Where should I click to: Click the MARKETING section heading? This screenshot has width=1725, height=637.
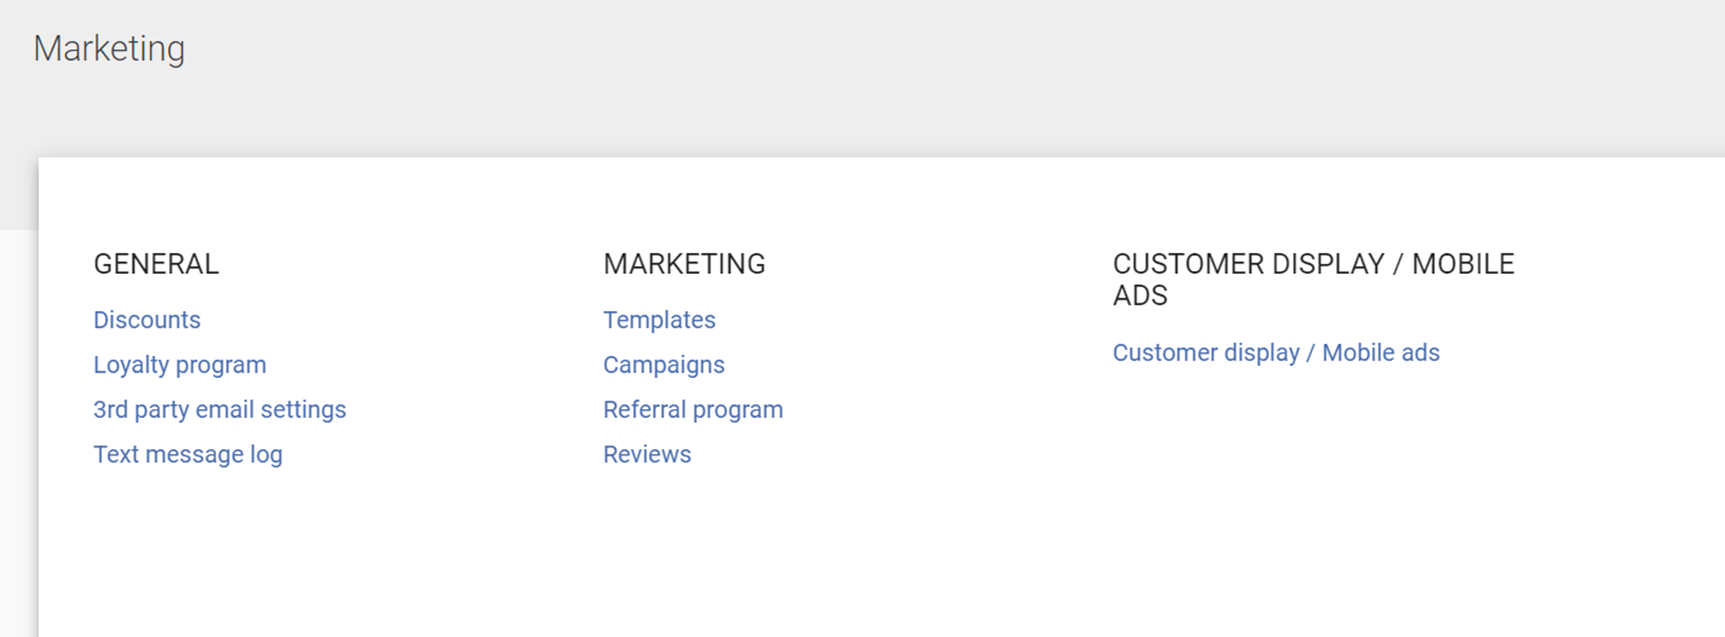684,264
